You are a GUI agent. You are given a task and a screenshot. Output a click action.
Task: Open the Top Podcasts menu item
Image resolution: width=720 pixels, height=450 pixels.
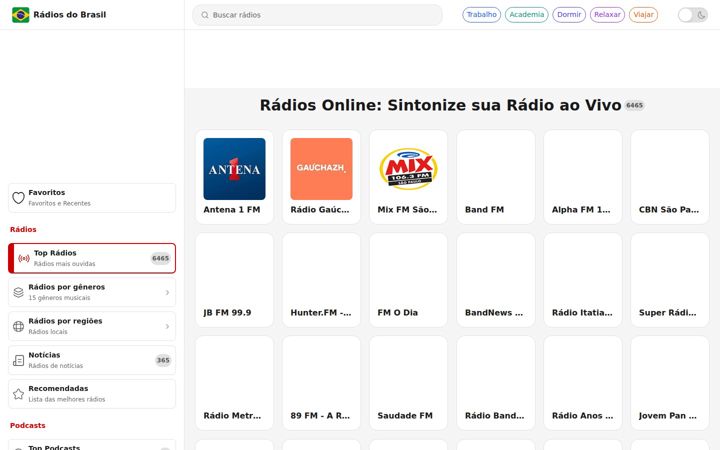pyautogui.click(x=92, y=445)
